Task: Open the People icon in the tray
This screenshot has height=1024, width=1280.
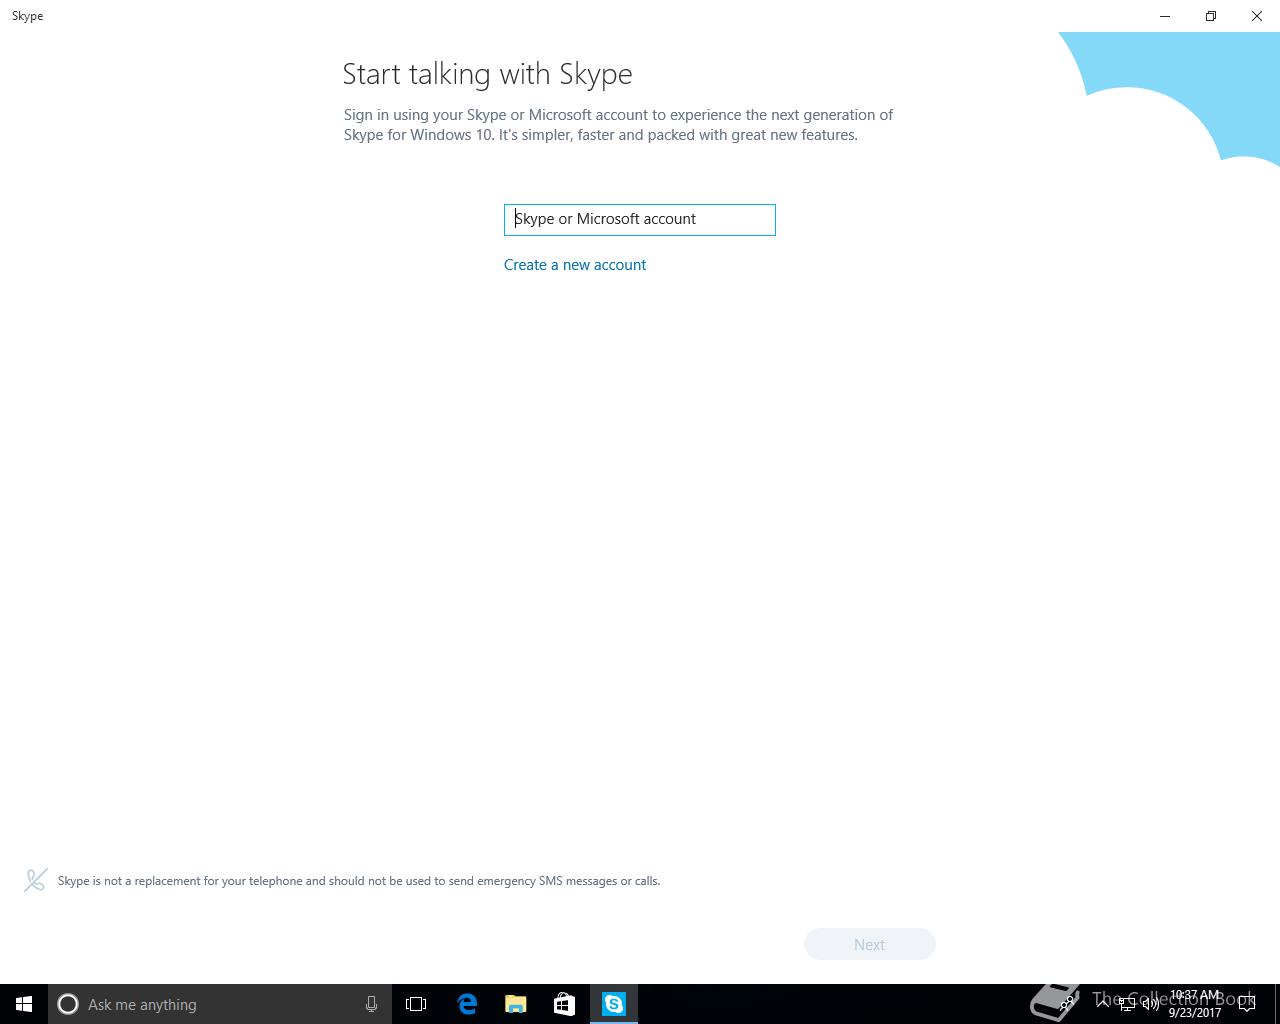Action: pos(1067,1004)
